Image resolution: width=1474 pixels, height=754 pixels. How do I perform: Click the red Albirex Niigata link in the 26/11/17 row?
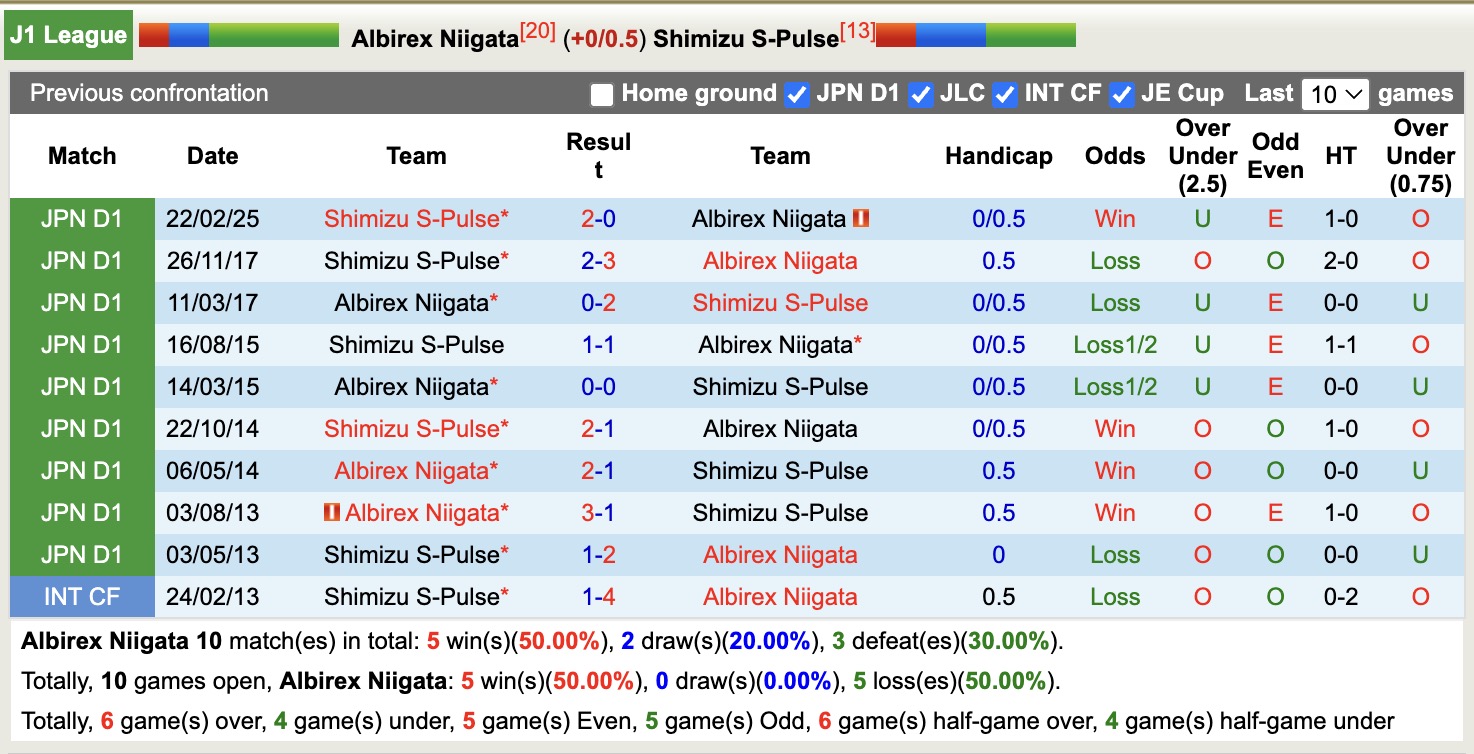coord(780,260)
